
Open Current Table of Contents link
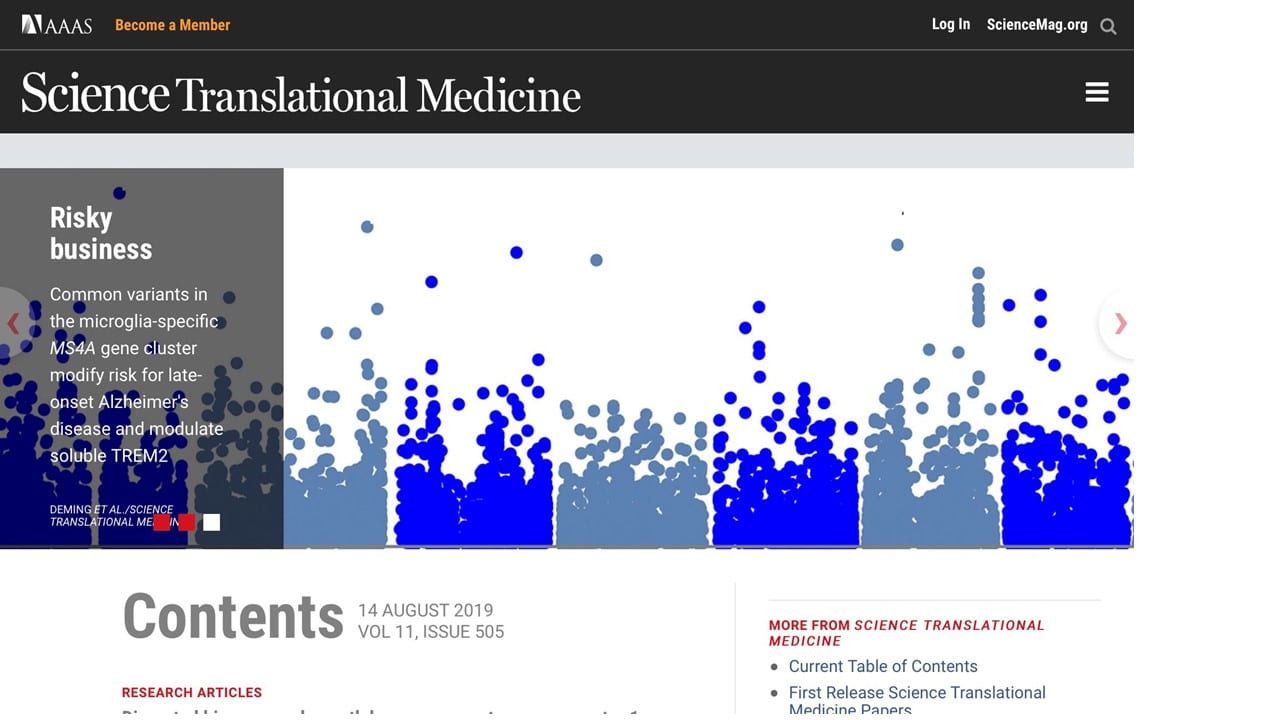(883, 666)
